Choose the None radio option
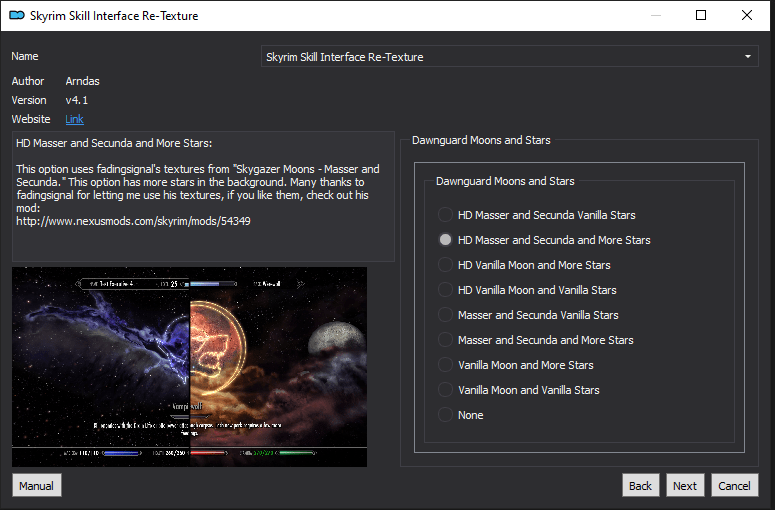Viewport: 775px width, 510px height. click(x=461, y=415)
